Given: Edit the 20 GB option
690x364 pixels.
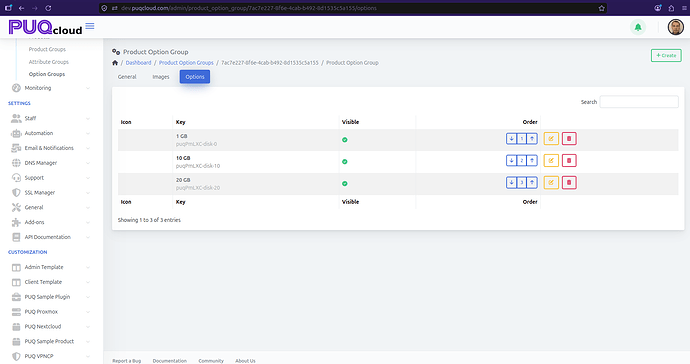Looking at the screenshot, I should pos(551,182).
